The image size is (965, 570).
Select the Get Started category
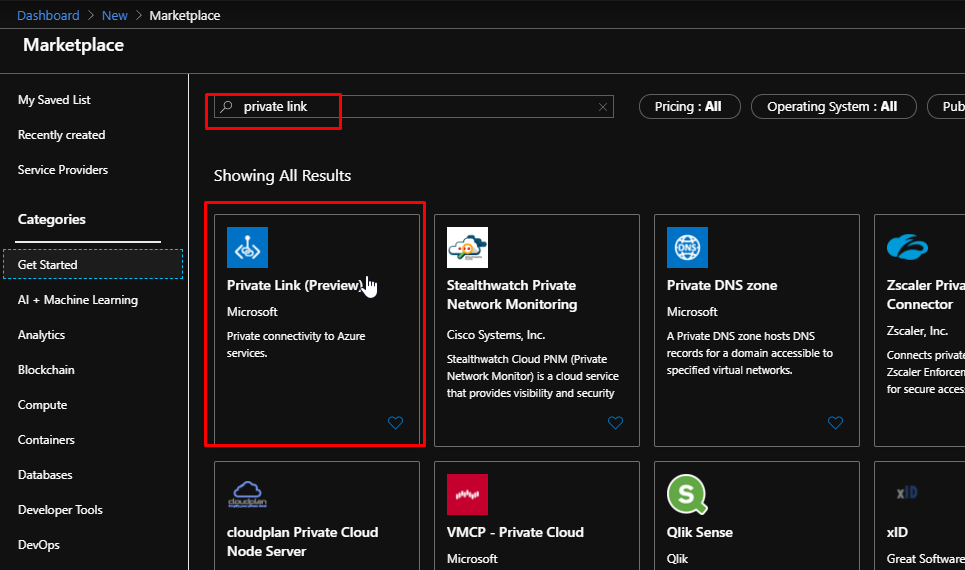[x=93, y=264]
